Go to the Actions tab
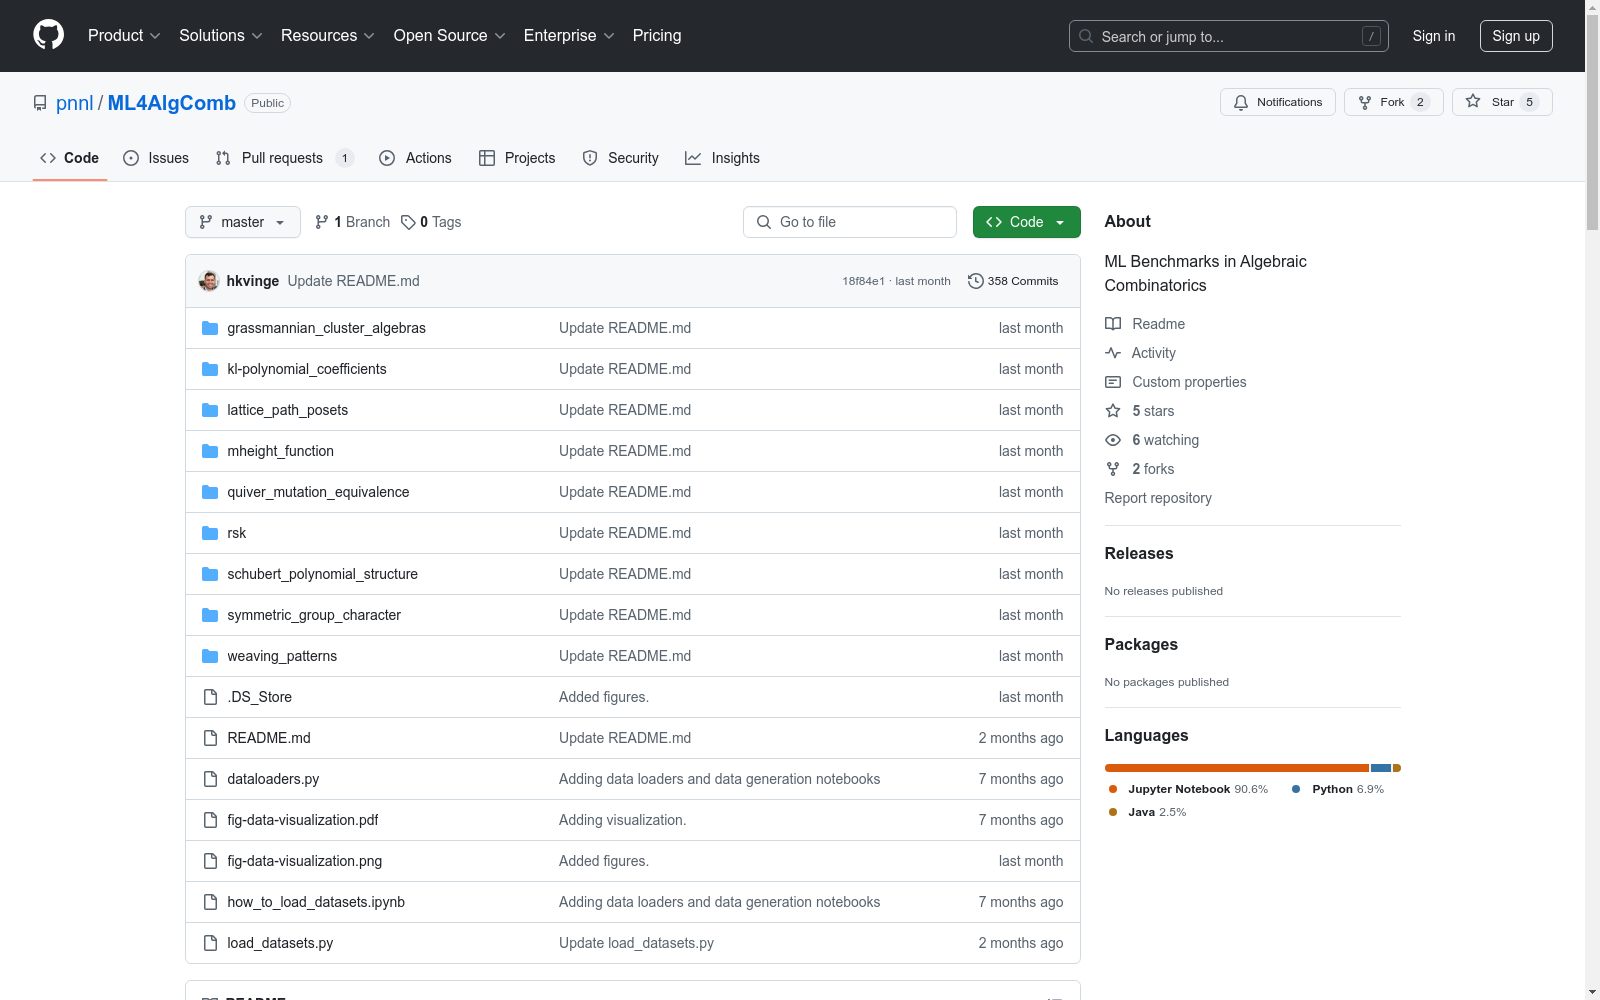1600x1000 pixels. pyautogui.click(x=416, y=158)
